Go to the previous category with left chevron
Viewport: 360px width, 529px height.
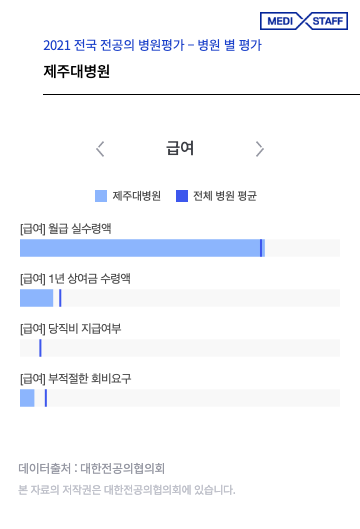pyautogui.click(x=100, y=149)
